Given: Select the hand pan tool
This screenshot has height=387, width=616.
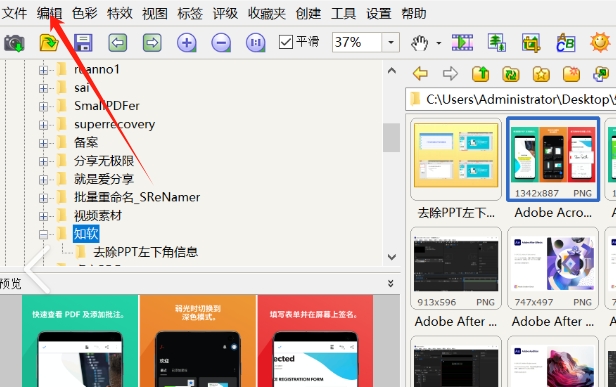Looking at the screenshot, I should [420, 42].
